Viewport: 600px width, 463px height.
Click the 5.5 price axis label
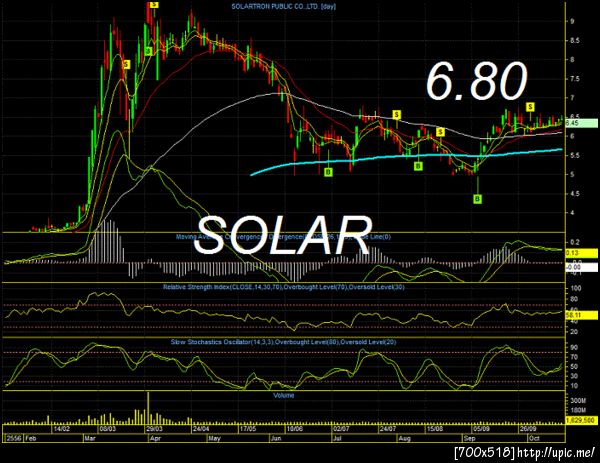[575, 155]
